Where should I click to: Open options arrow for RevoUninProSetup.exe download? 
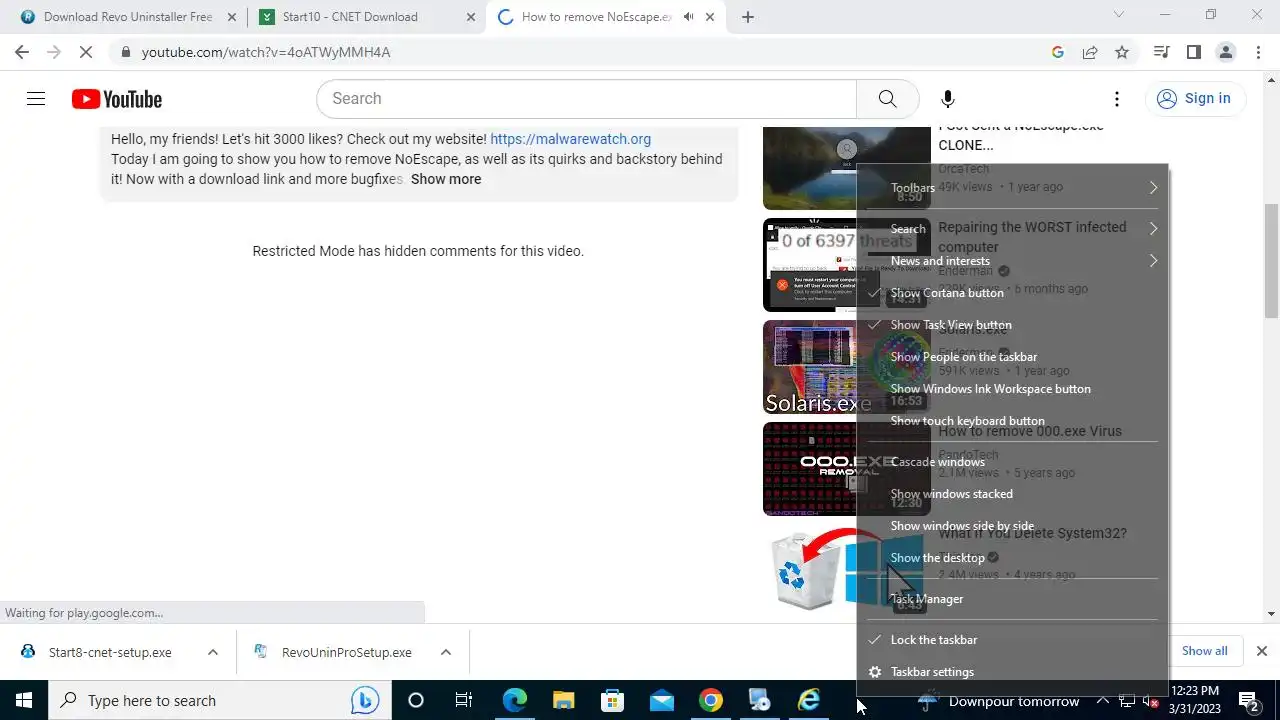coord(445,652)
